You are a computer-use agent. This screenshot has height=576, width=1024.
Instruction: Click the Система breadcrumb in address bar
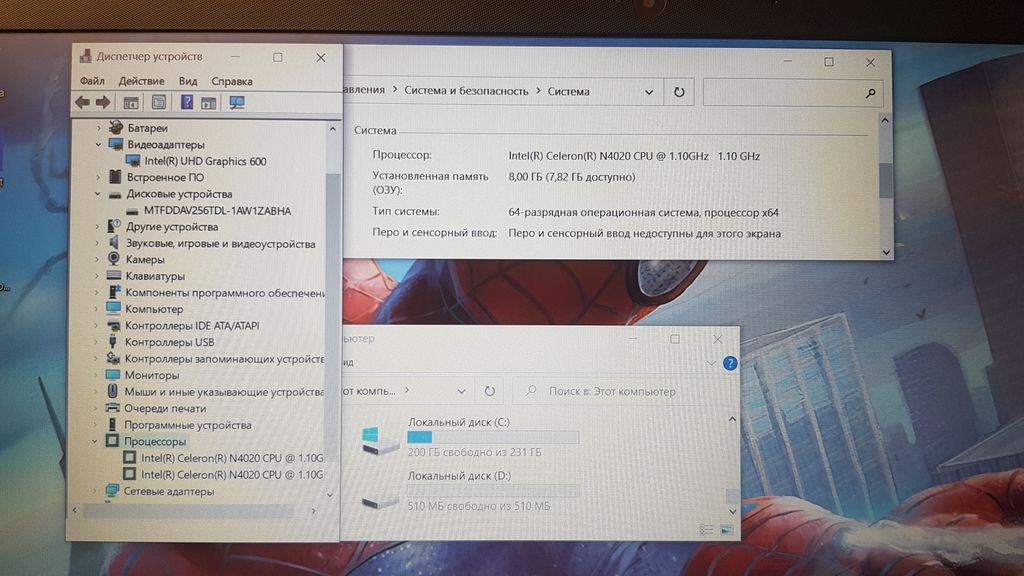568,91
